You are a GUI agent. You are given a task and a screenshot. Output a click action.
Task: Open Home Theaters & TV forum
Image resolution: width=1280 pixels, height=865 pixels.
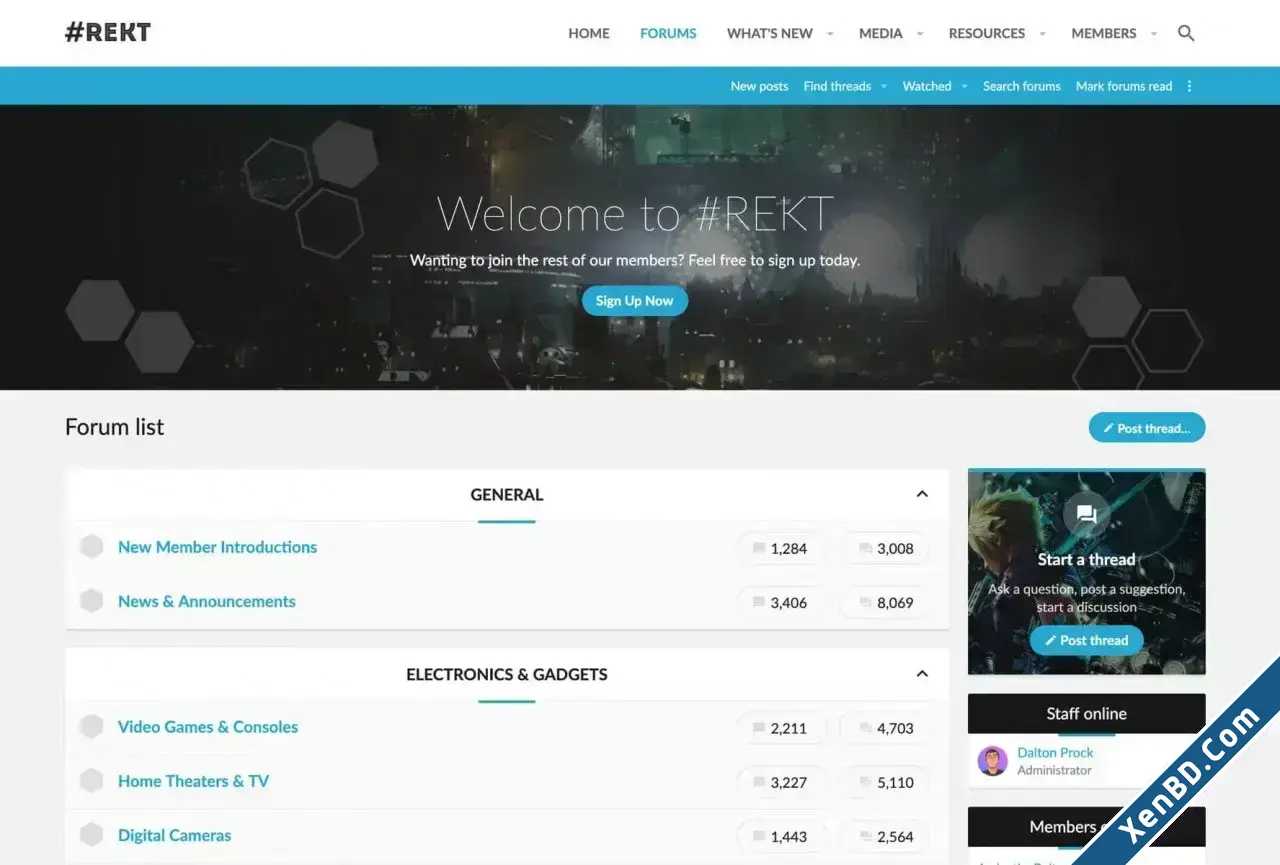193,781
